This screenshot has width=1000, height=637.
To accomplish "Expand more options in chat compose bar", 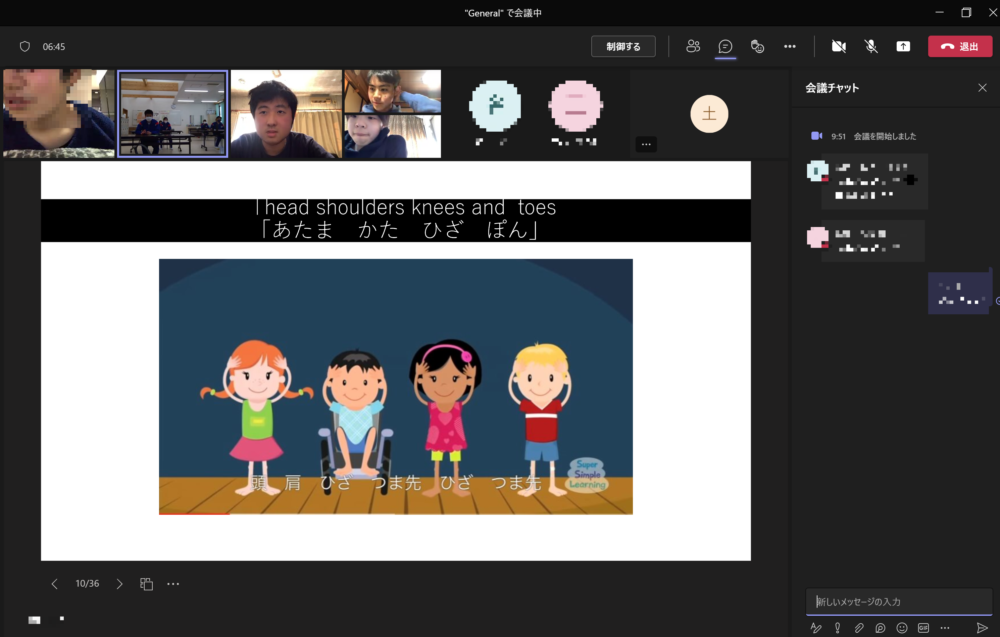I will (x=944, y=628).
